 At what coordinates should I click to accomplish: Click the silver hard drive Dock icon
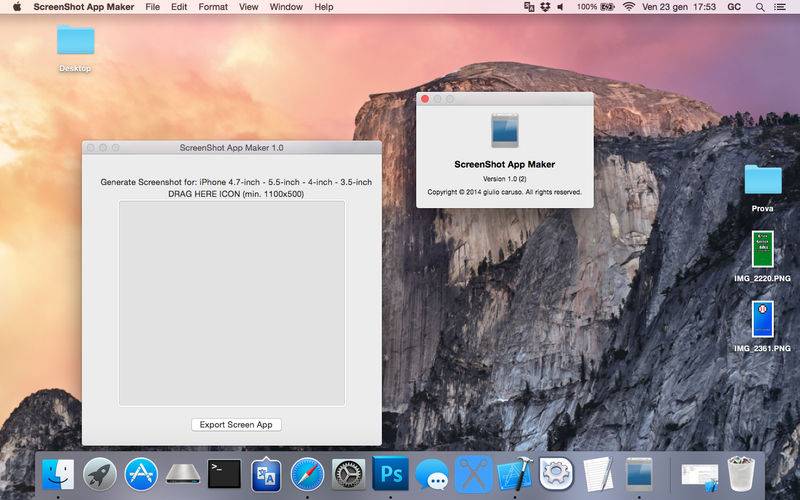183,474
